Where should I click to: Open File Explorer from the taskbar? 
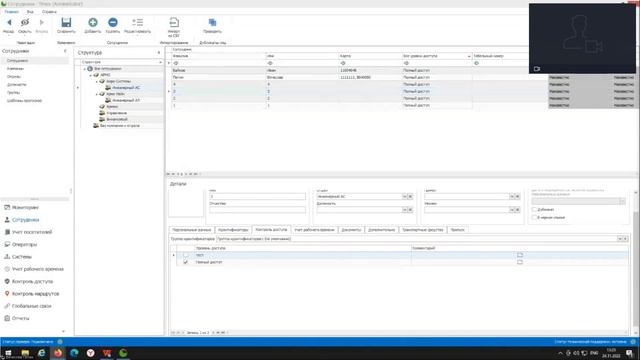pos(25,353)
